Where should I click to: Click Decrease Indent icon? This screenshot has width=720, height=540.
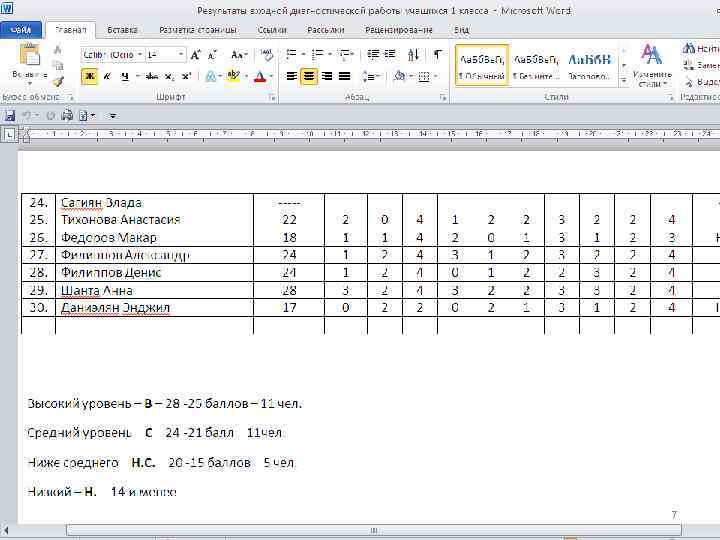(373, 55)
